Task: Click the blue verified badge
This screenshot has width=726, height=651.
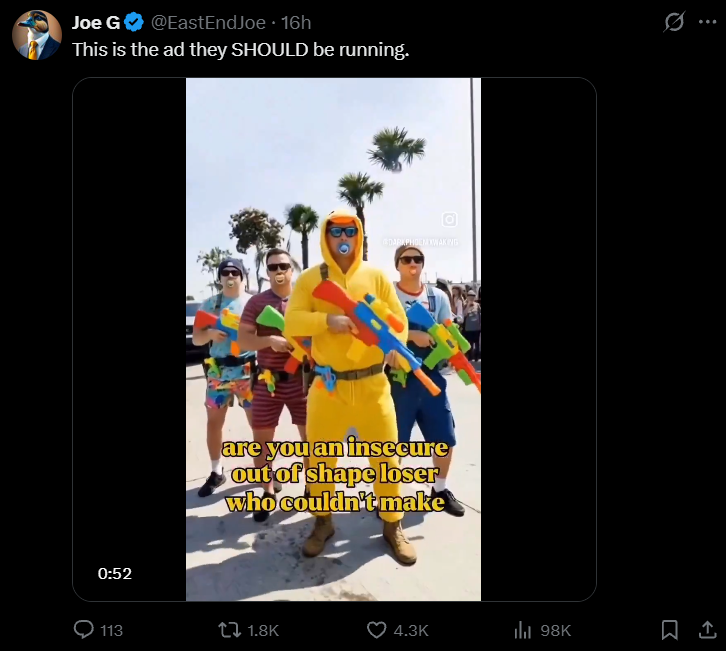Action: coord(134,22)
